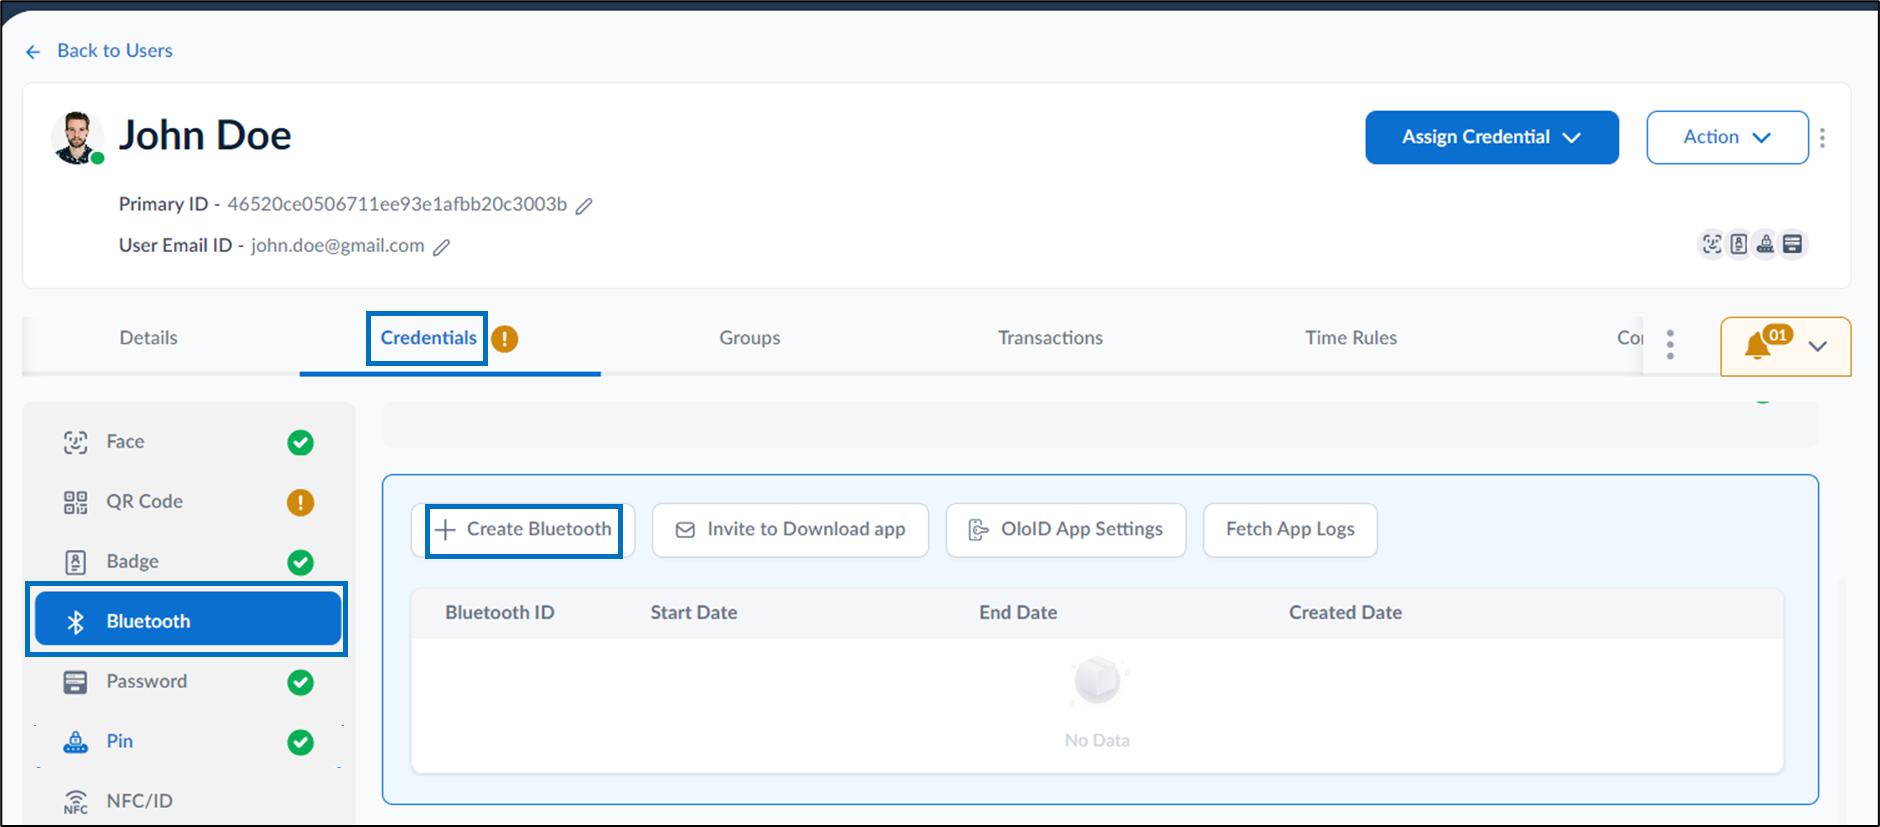Open QR Code in the credentials sidebar

188,502
